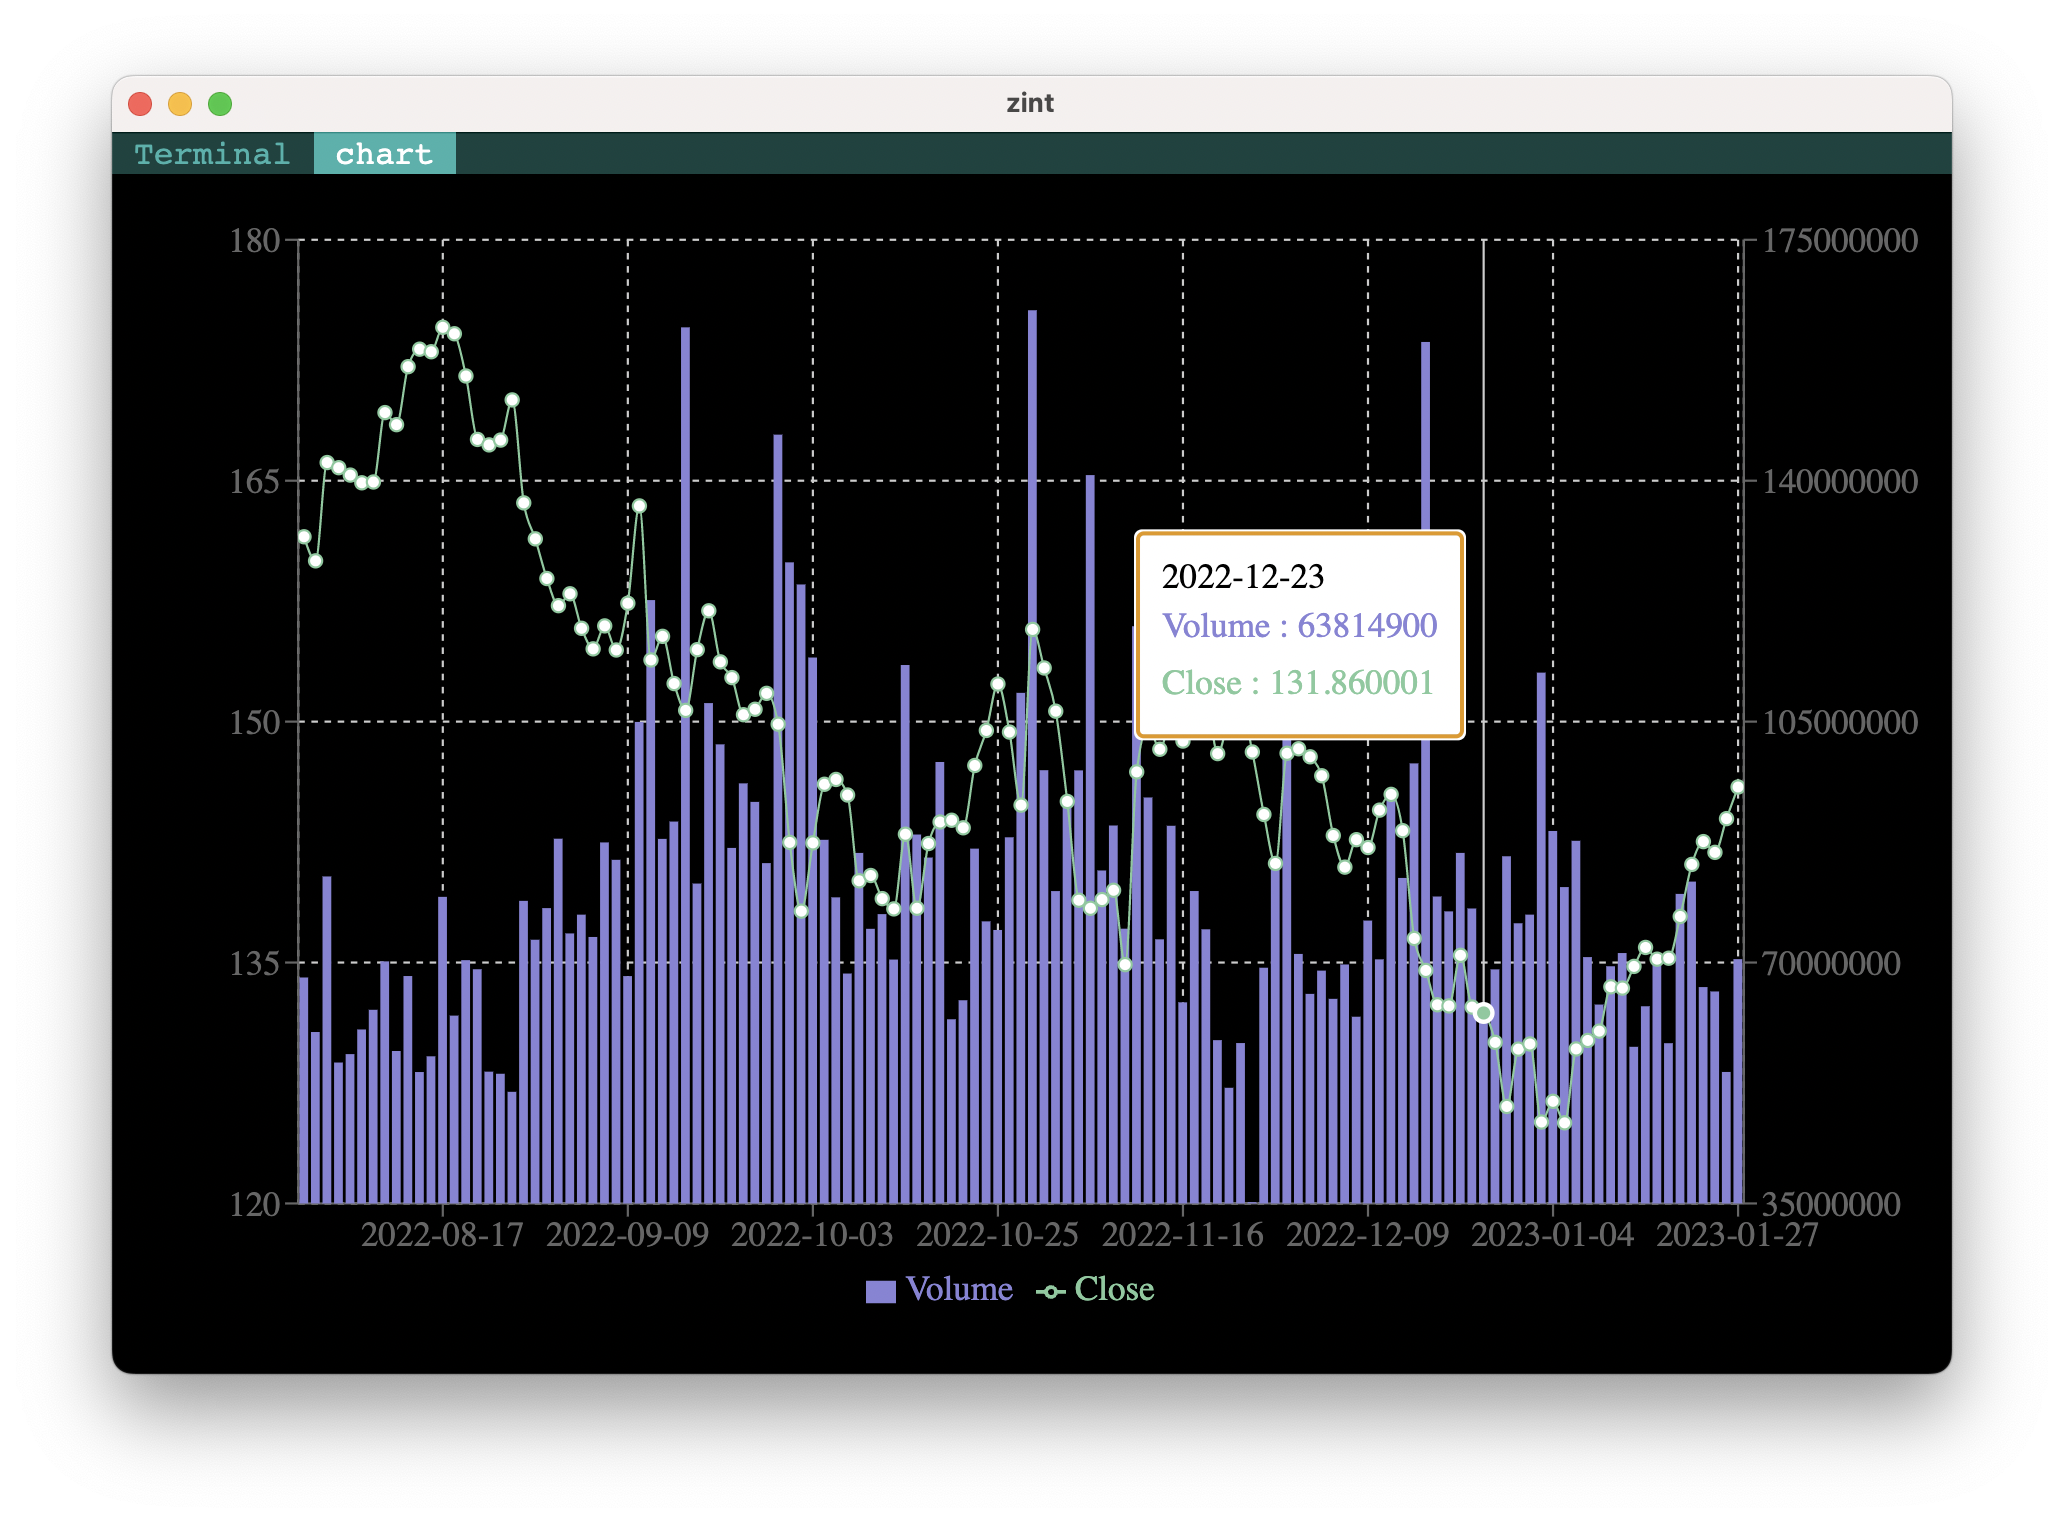Click the 2022-08-17 x-axis label

pos(442,1235)
